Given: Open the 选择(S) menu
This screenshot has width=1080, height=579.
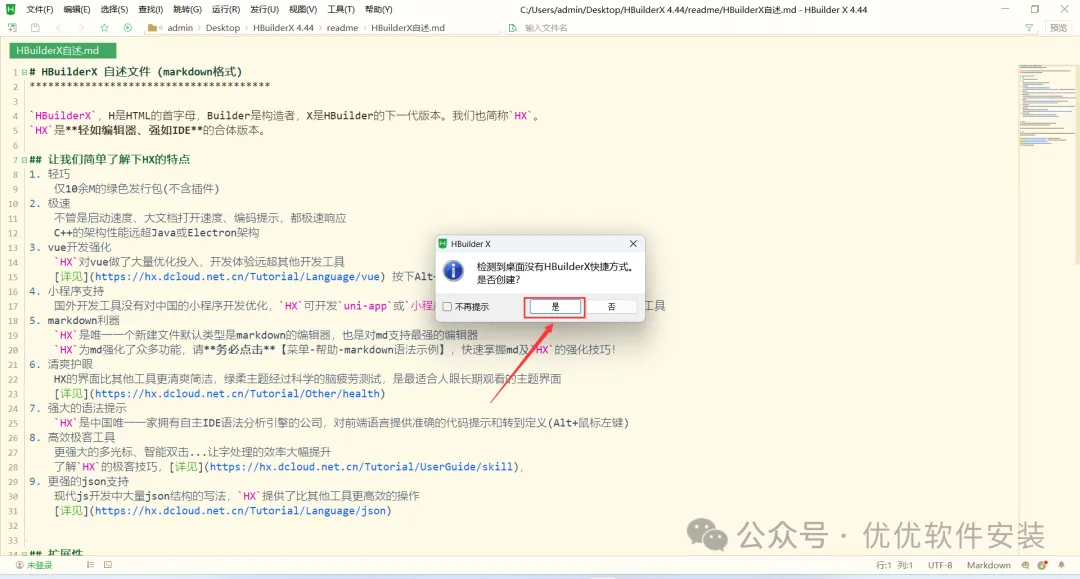Looking at the screenshot, I should point(114,10).
